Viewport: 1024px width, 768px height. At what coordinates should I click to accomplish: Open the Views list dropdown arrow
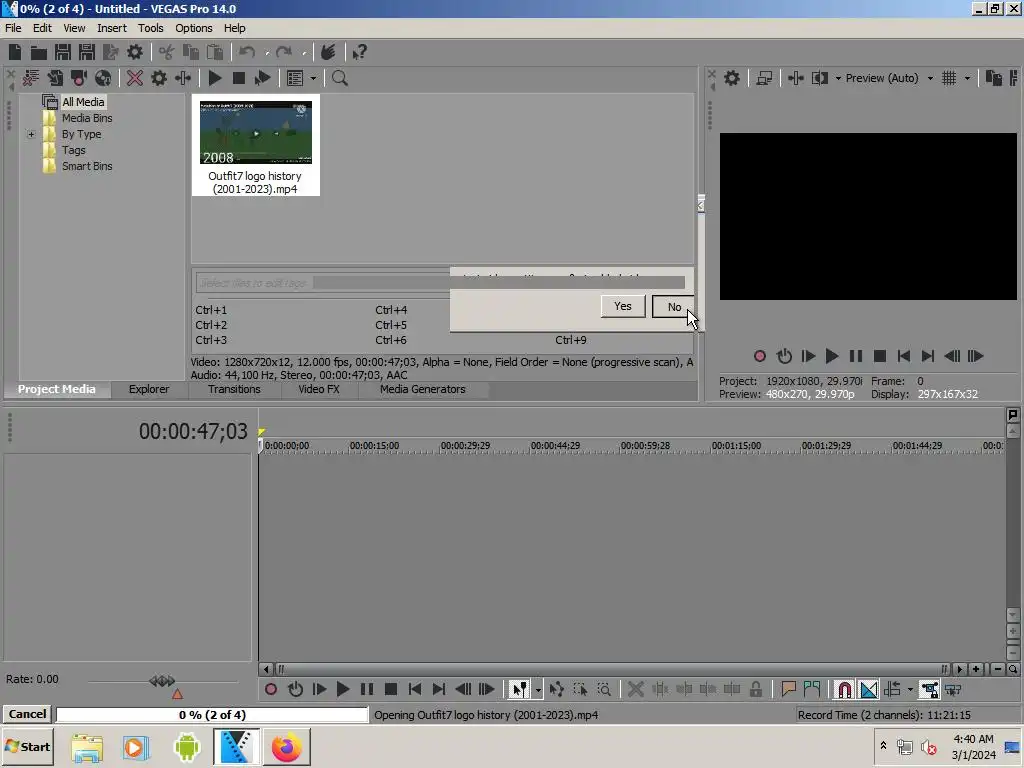tap(313, 78)
